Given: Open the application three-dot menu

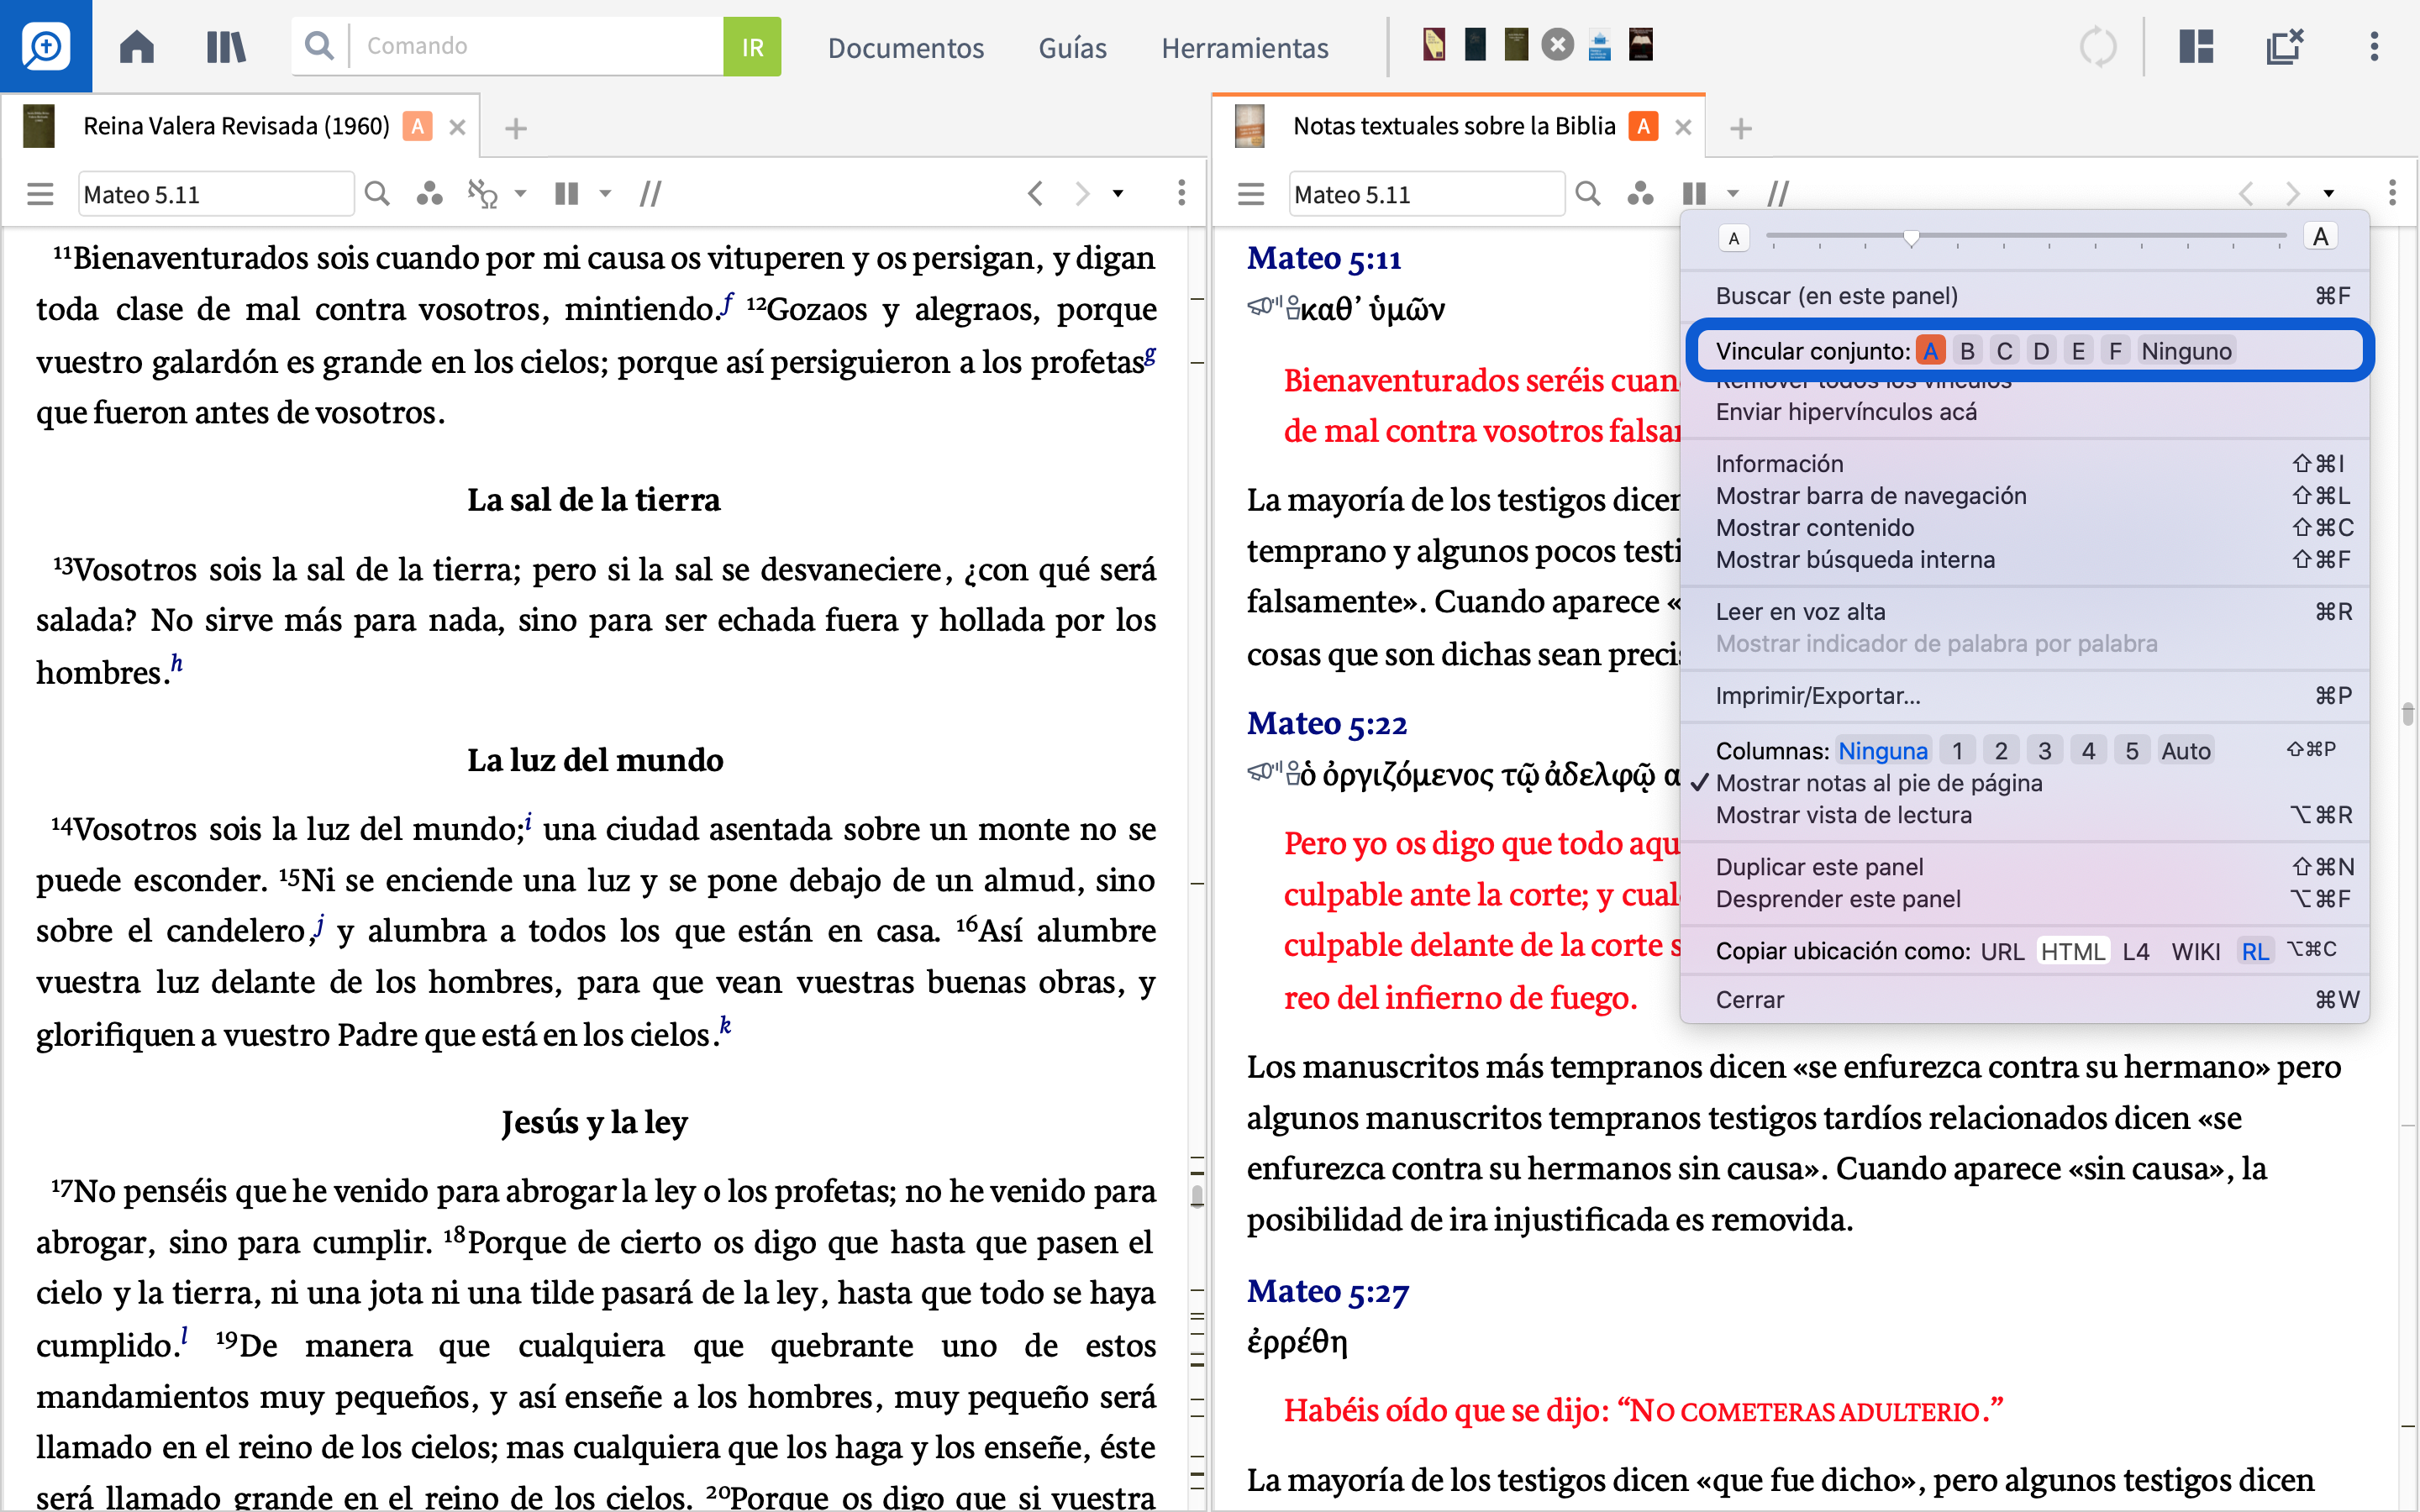Looking at the screenshot, I should tap(2374, 46).
